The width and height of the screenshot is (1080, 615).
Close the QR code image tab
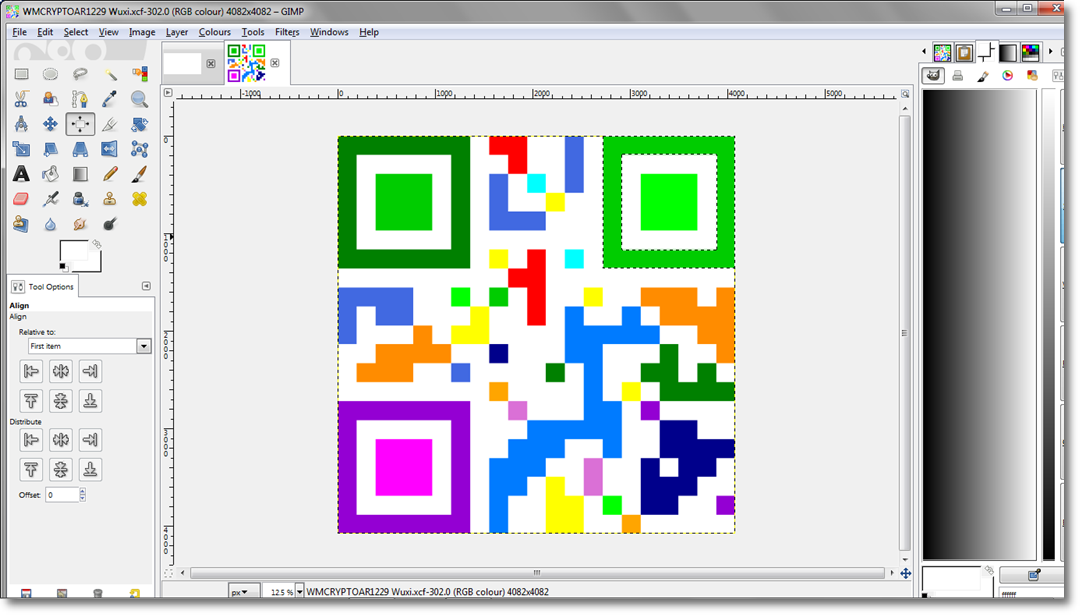click(275, 63)
